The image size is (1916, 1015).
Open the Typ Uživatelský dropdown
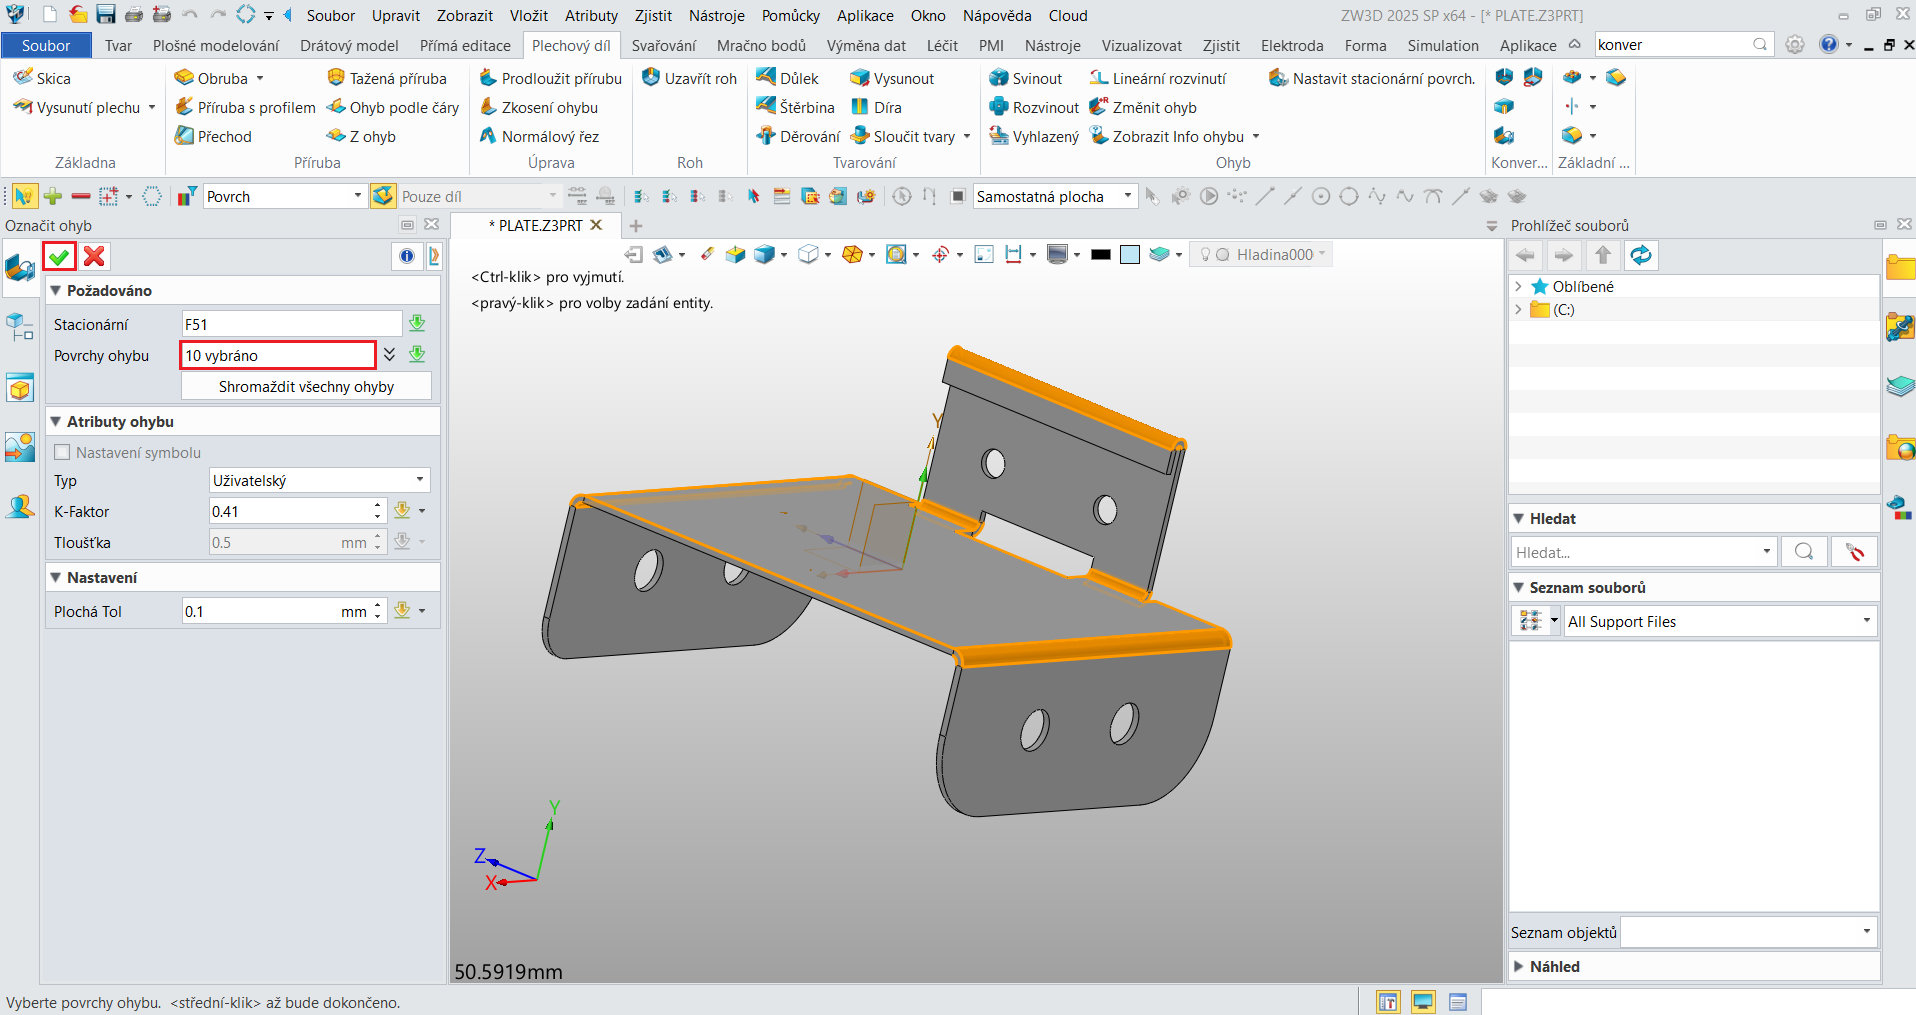pos(320,480)
